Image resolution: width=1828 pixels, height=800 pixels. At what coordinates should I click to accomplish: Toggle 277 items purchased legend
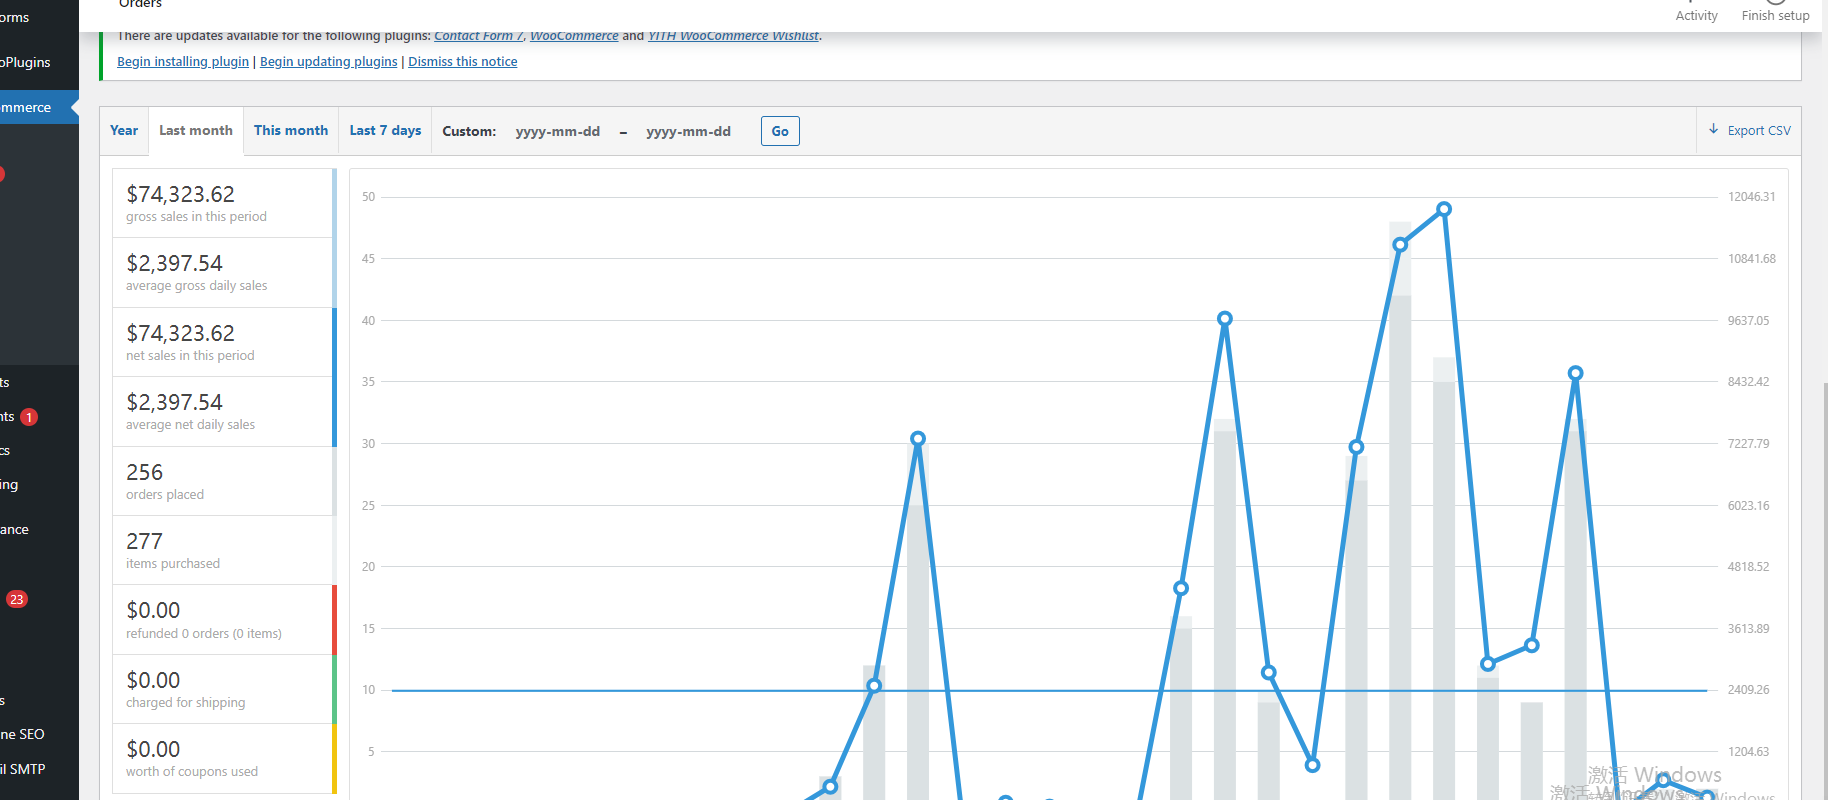point(224,551)
